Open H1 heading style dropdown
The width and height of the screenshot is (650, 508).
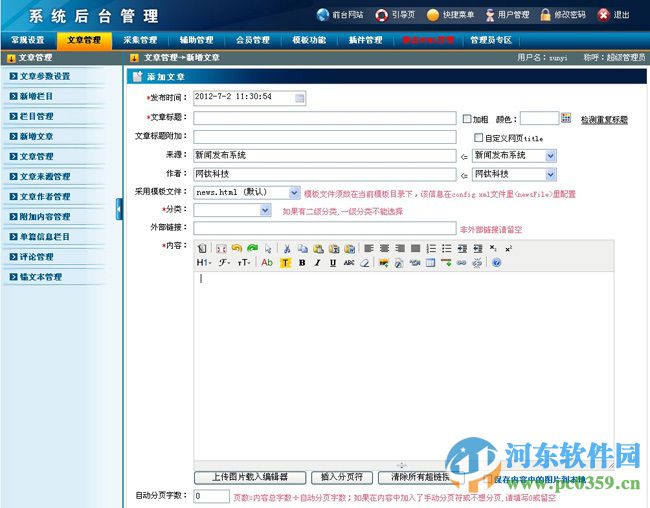click(x=204, y=263)
